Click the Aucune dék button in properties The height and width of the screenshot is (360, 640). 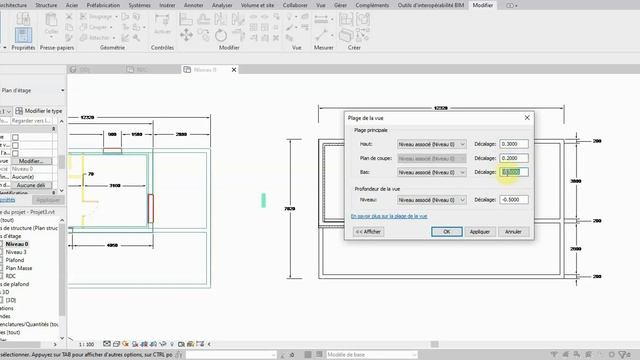[x=31, y=185]
